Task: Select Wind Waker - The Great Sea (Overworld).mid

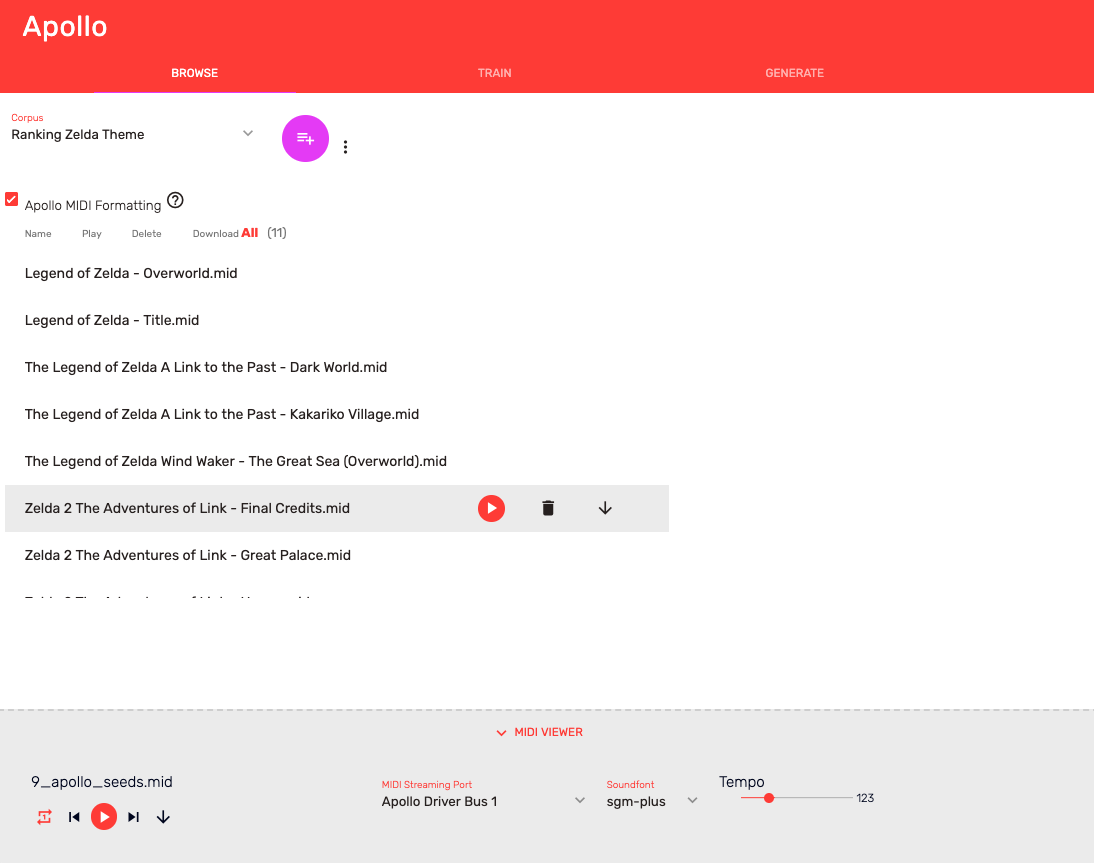Action: (x=337, y=461)
